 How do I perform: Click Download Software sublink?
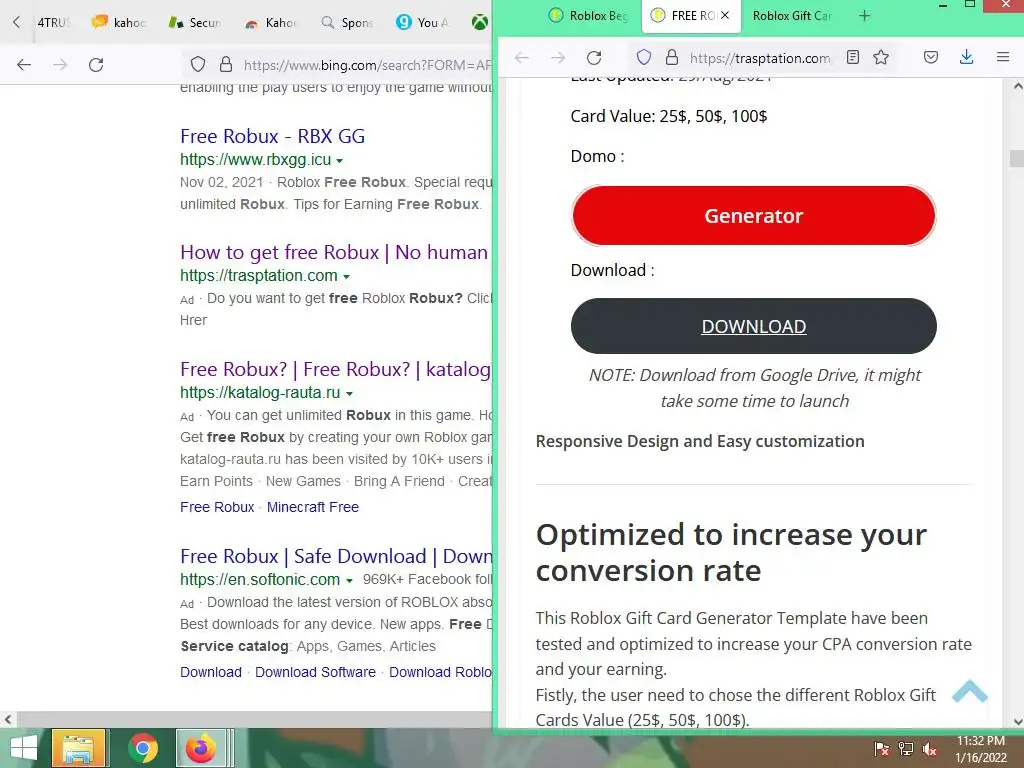point(315,672)
